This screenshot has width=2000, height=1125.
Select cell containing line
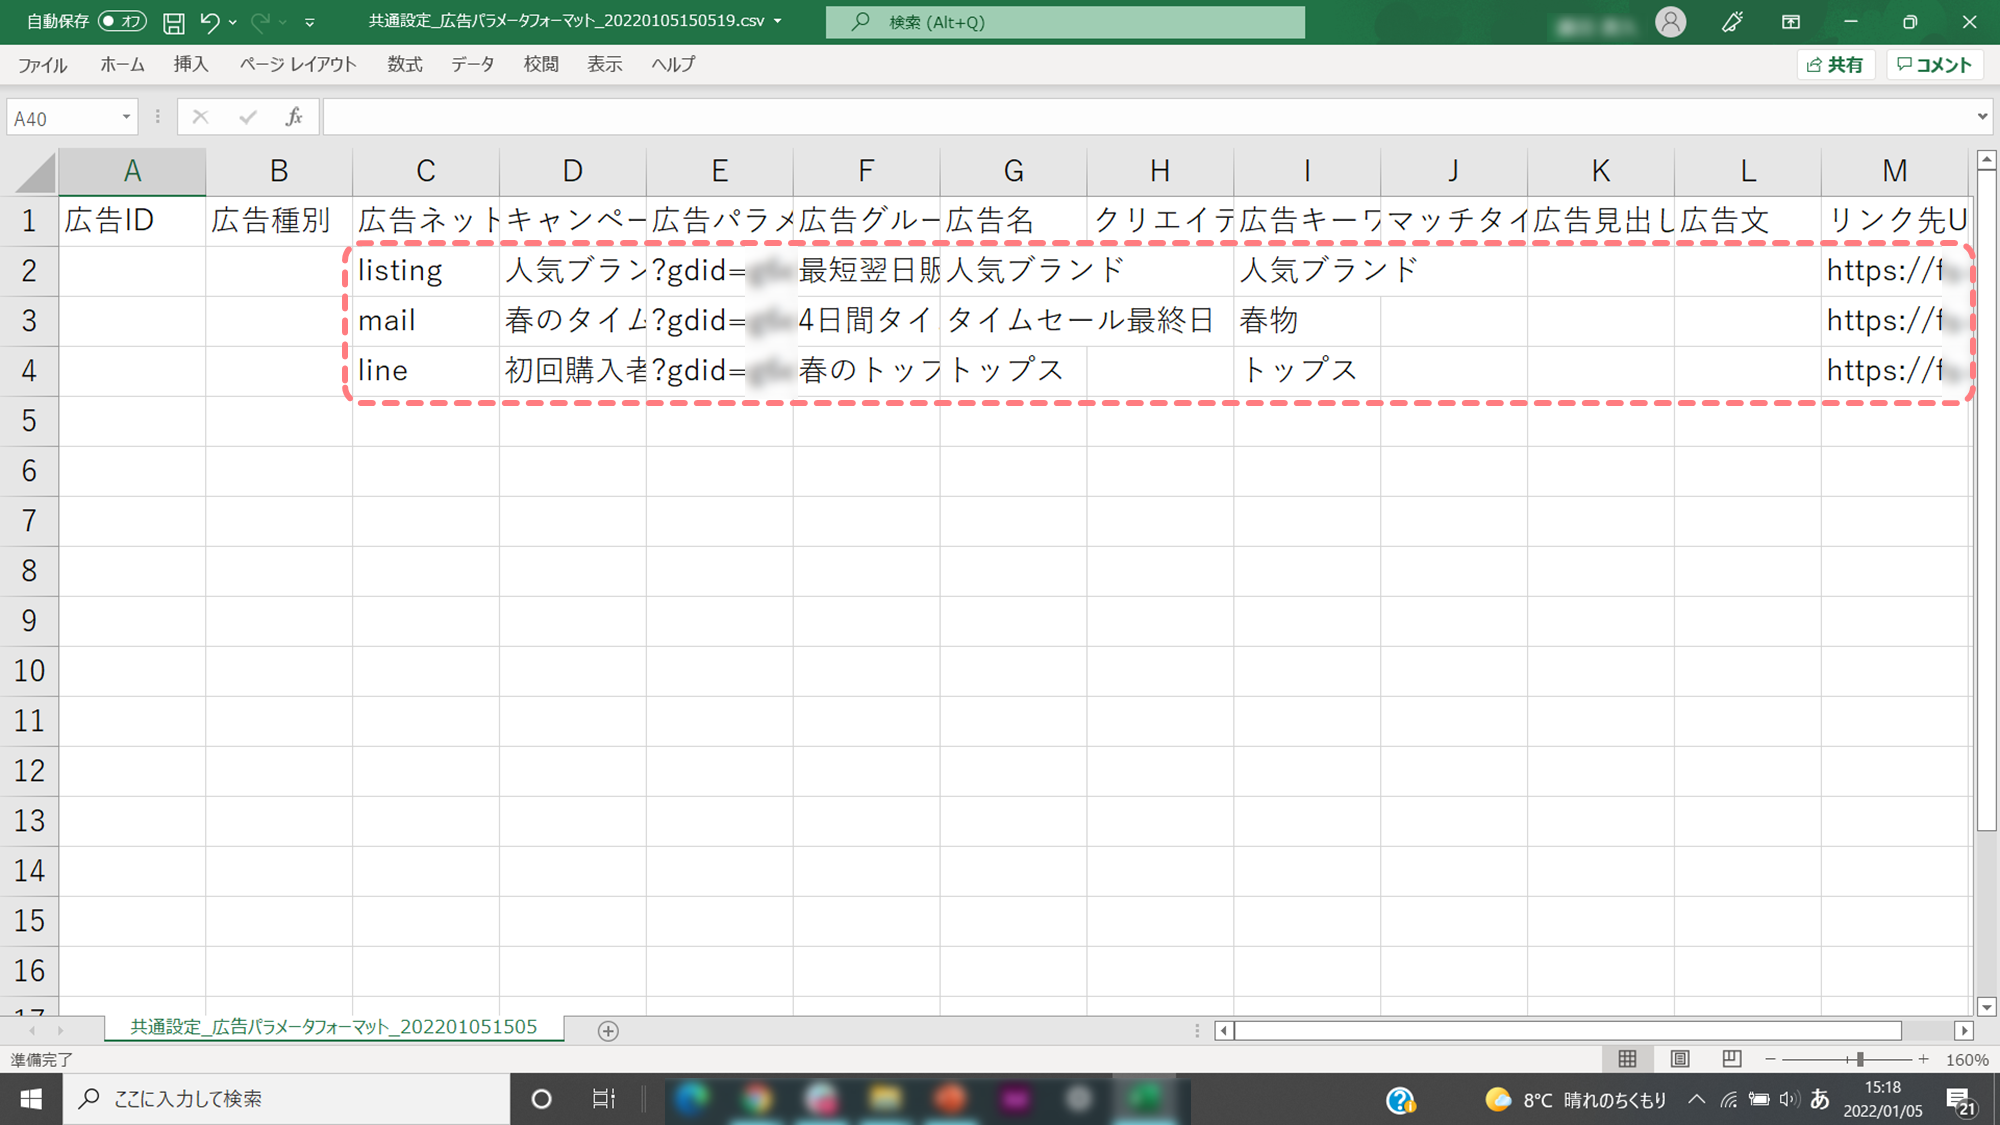[426, 371]
